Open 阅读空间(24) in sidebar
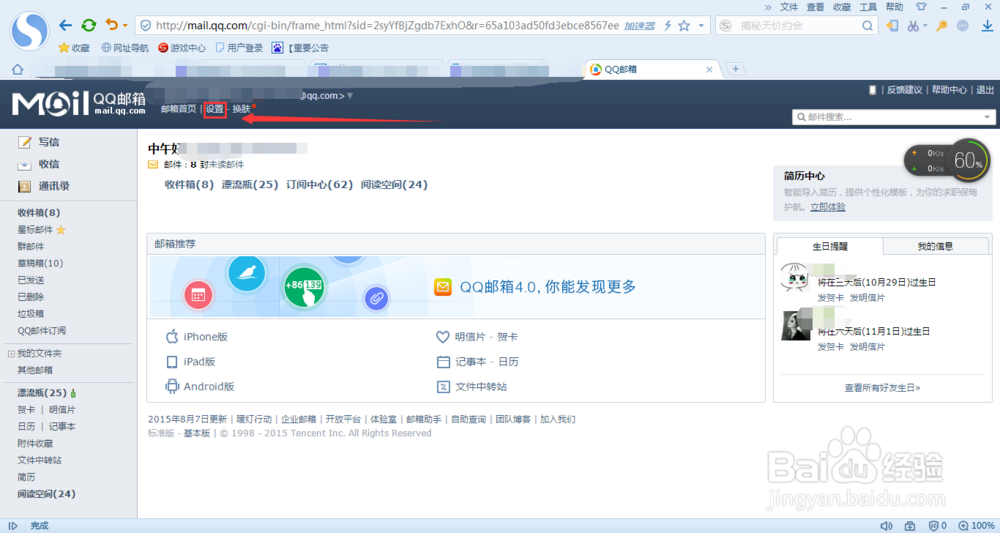This screenshot has height=533, width=1000. (47, 493)
